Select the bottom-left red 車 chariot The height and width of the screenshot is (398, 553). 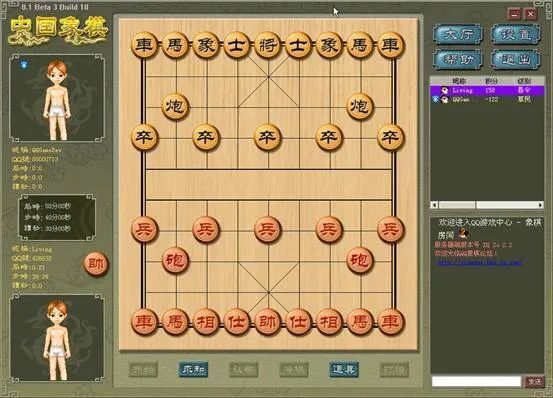[144, 322]
